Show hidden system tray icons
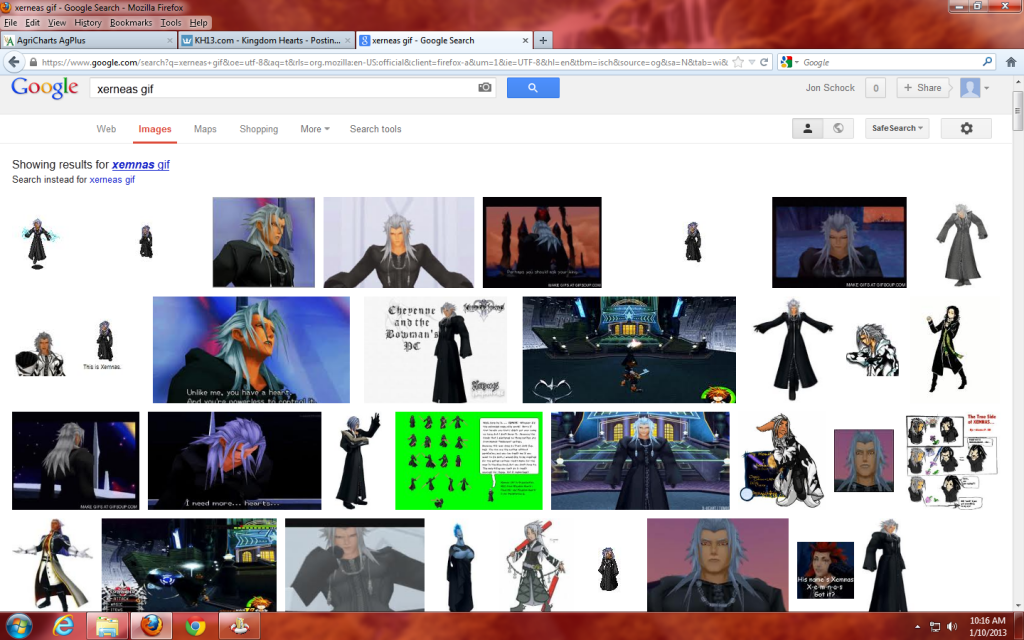Screen dimensions: 1024x640 click(917, 627)
